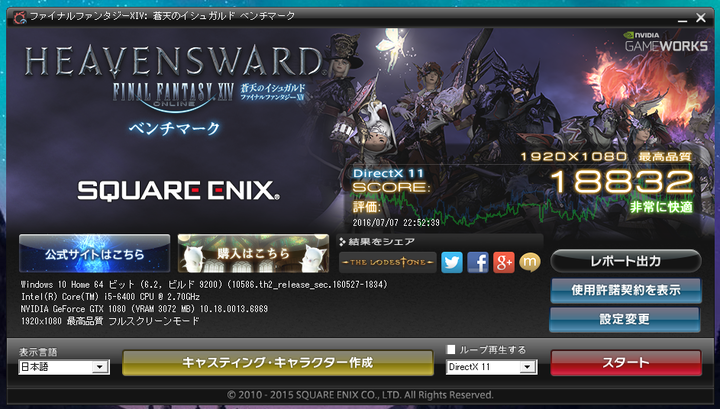The width and height of the screenshot is (720, 409).
Task: Open the DirectX 11 version dropdown
Action: 491,367
